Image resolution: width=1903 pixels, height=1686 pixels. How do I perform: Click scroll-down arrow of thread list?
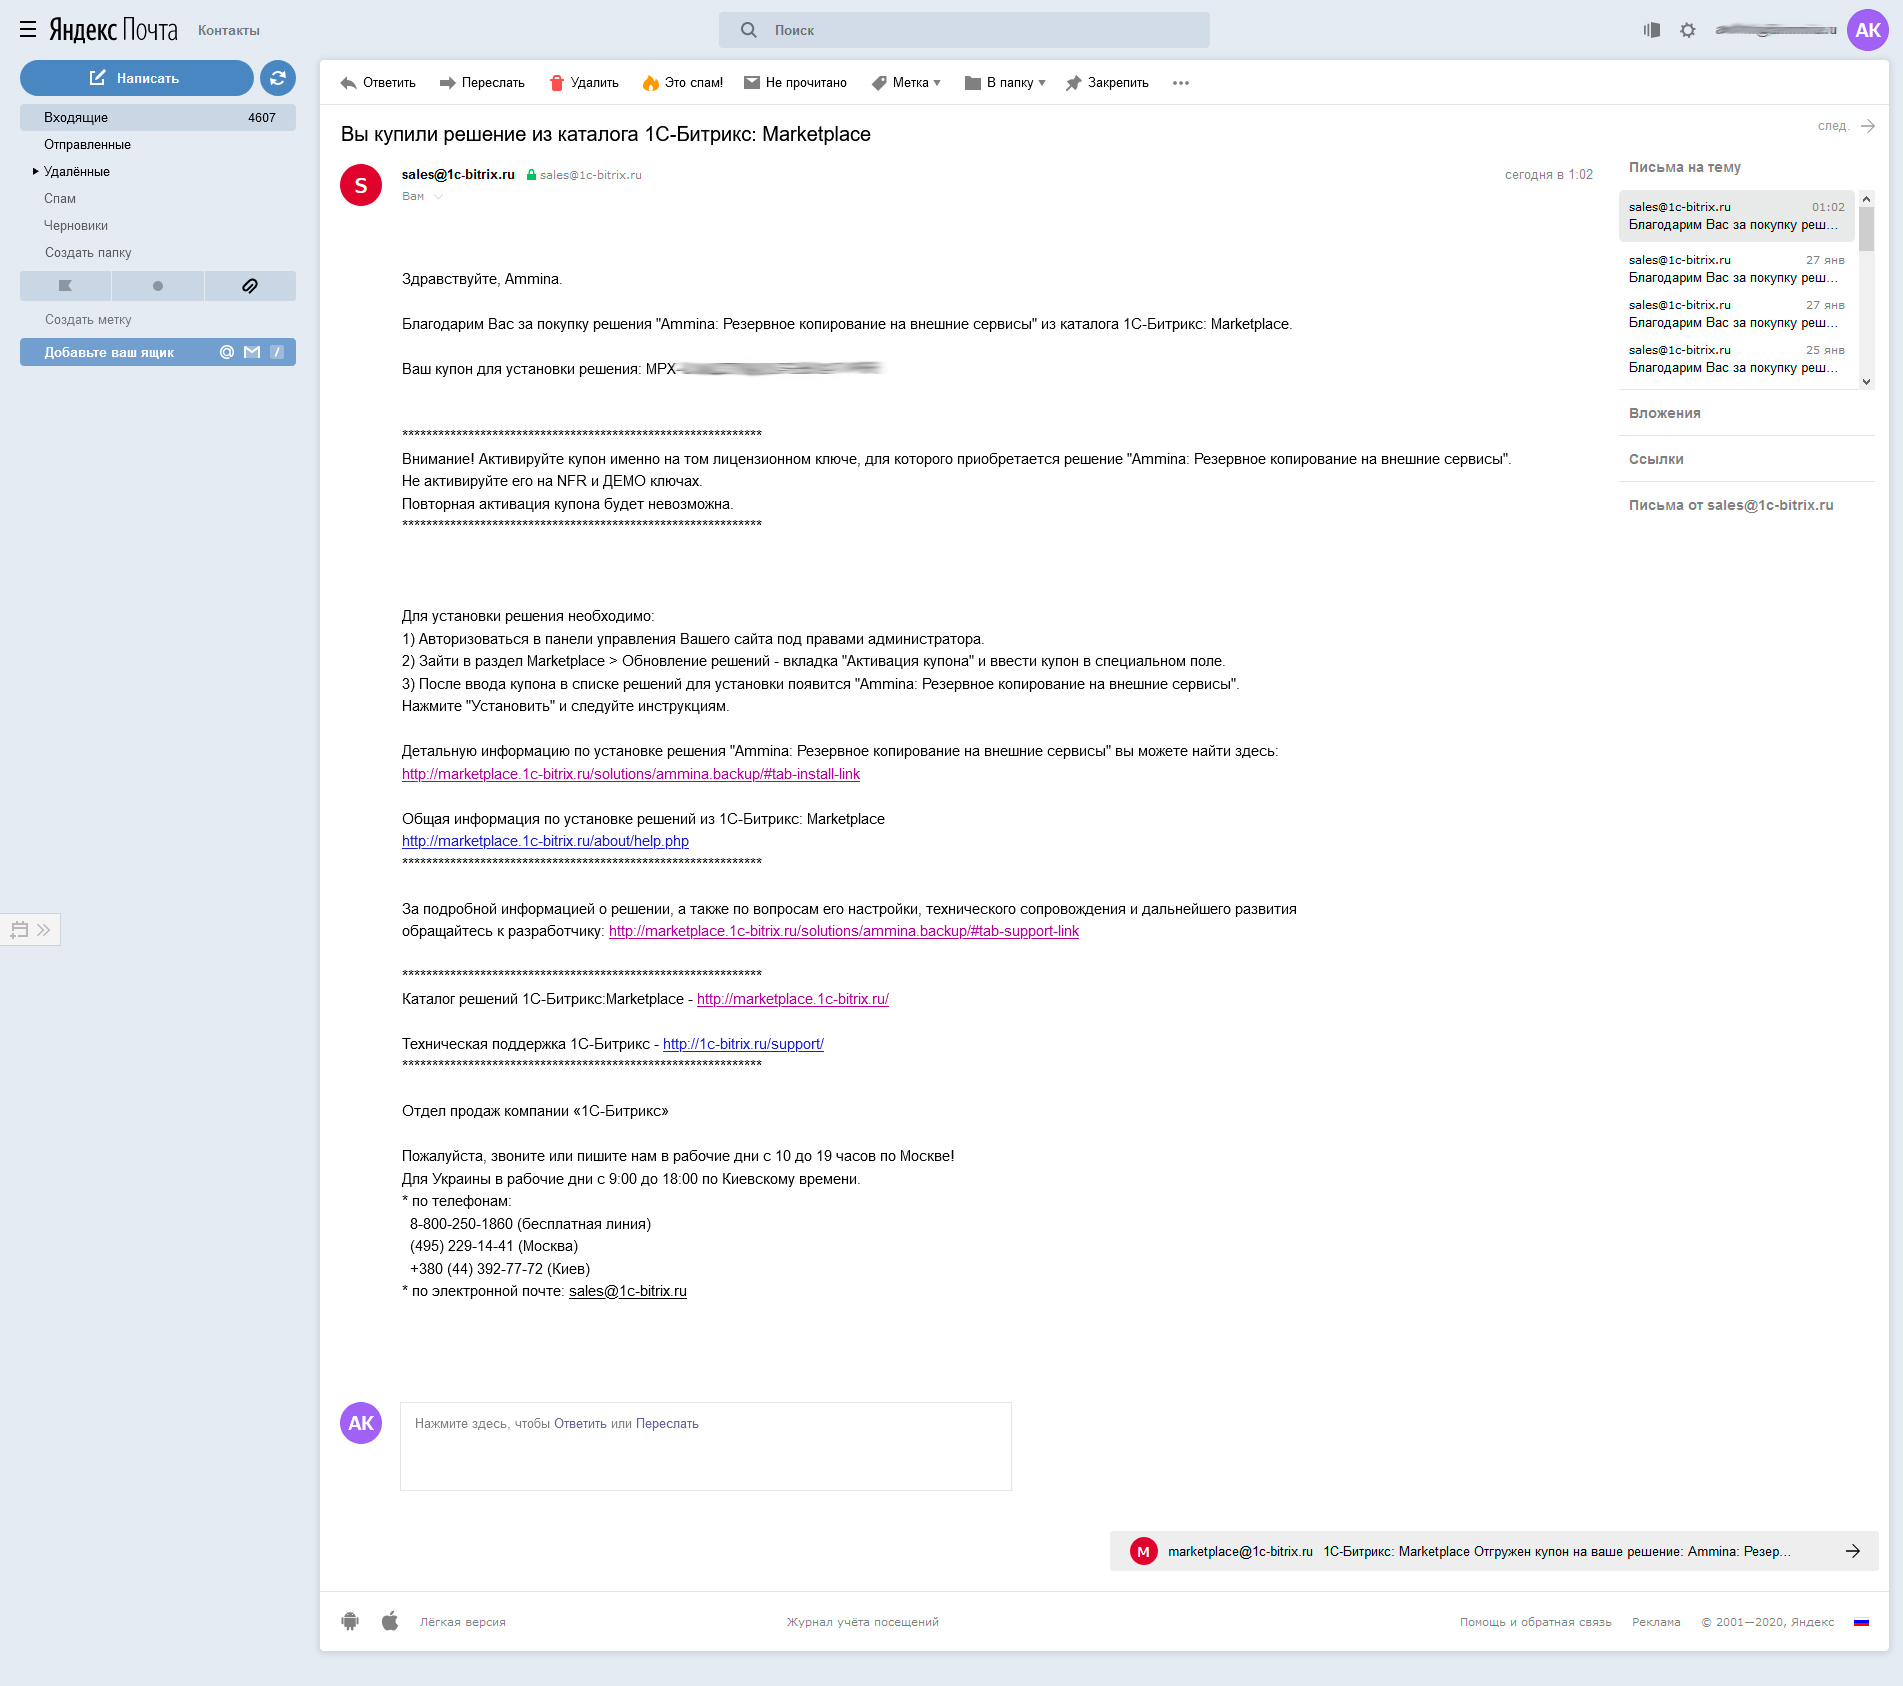(1866, 382)
